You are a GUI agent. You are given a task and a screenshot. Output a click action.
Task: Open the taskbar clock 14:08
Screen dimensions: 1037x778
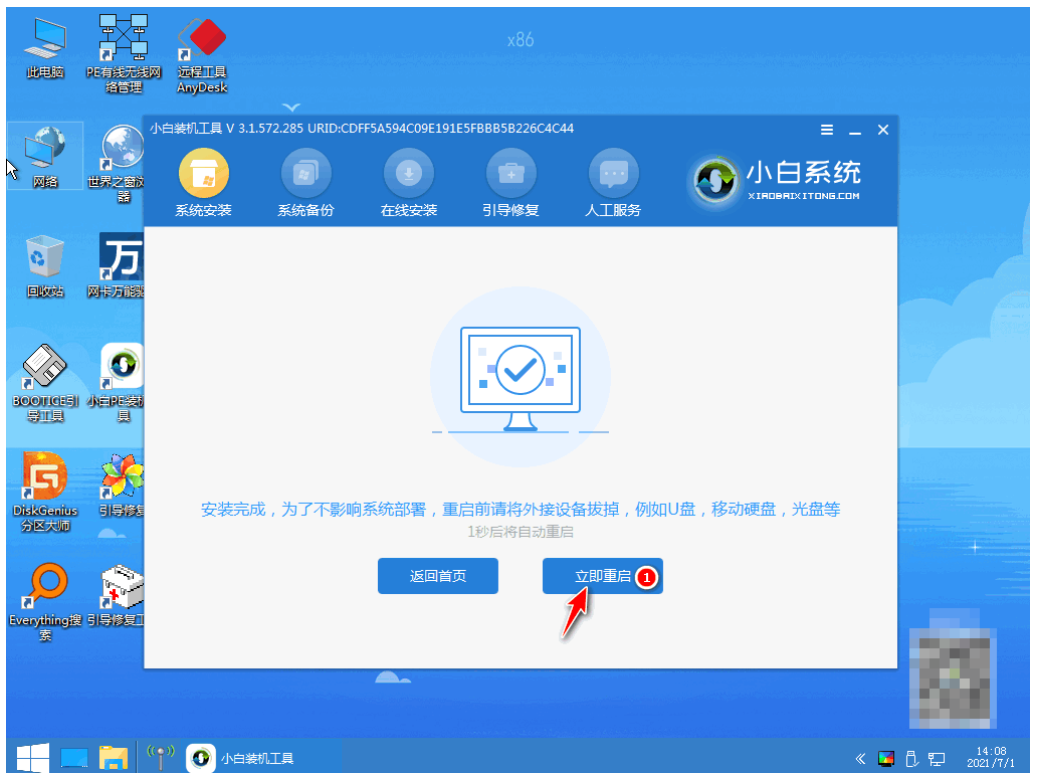click(990, 757)
